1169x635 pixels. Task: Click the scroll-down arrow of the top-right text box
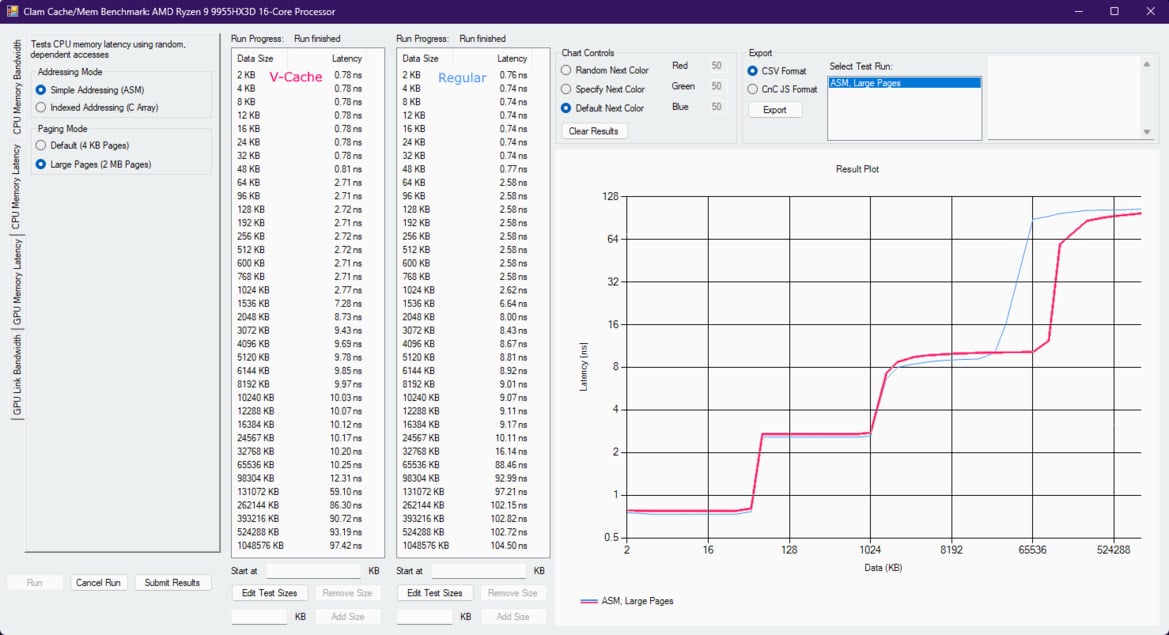tap(1147, 132)
